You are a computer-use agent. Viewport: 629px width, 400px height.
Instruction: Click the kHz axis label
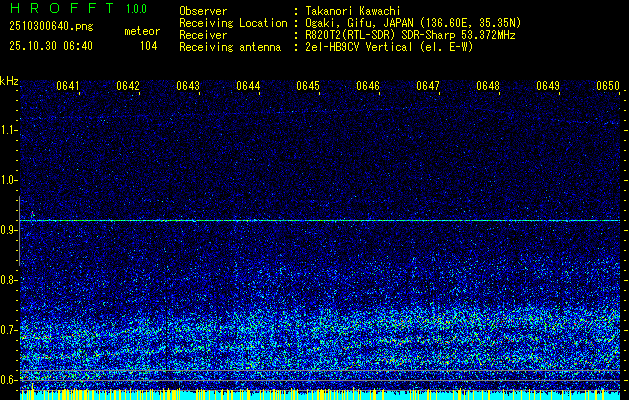pos(9,81)
